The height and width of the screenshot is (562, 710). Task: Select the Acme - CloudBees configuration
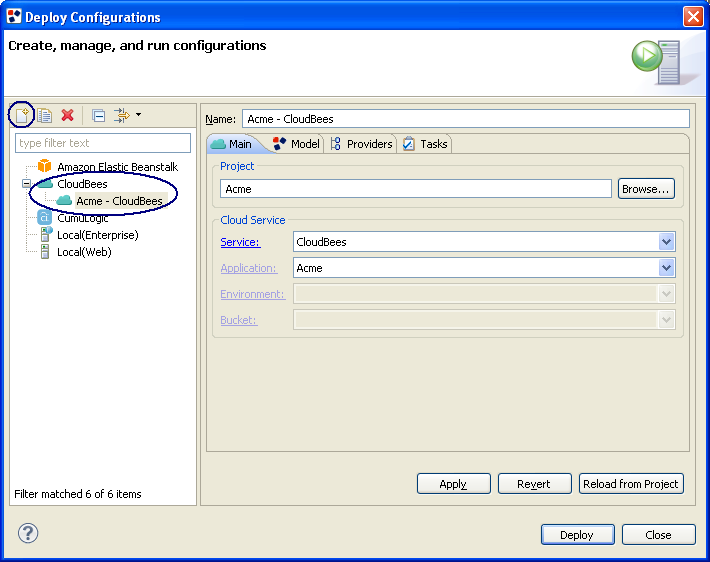(x=119, y=201)
